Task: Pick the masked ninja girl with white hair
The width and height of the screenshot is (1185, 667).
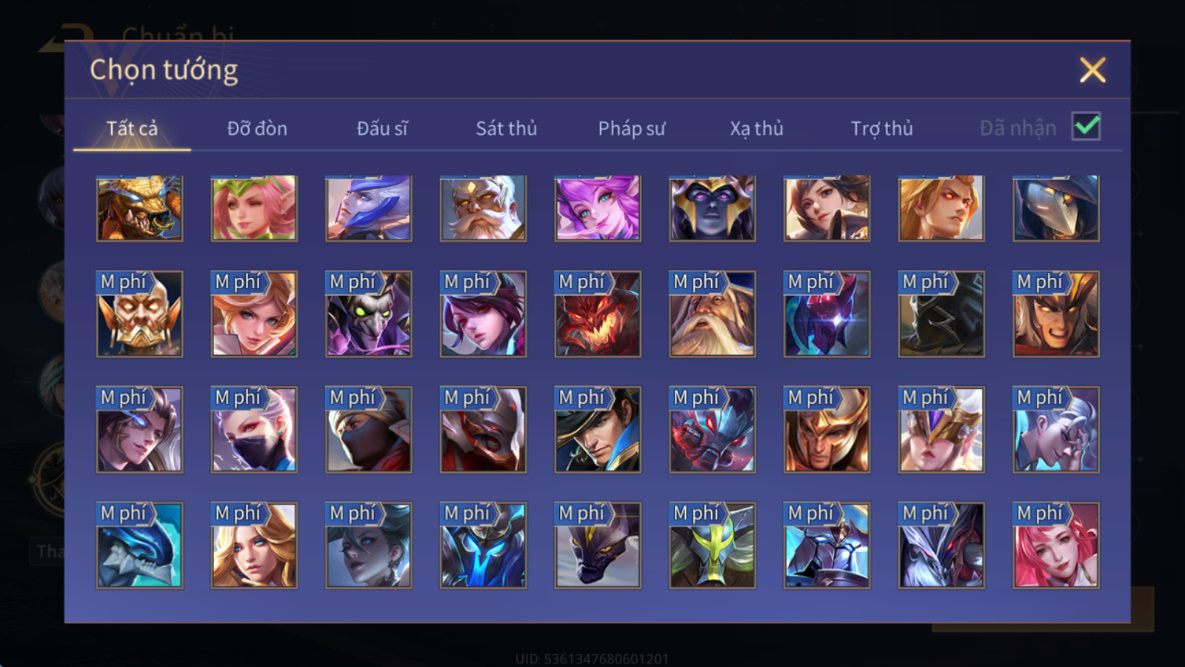Action: pos(254,430)
